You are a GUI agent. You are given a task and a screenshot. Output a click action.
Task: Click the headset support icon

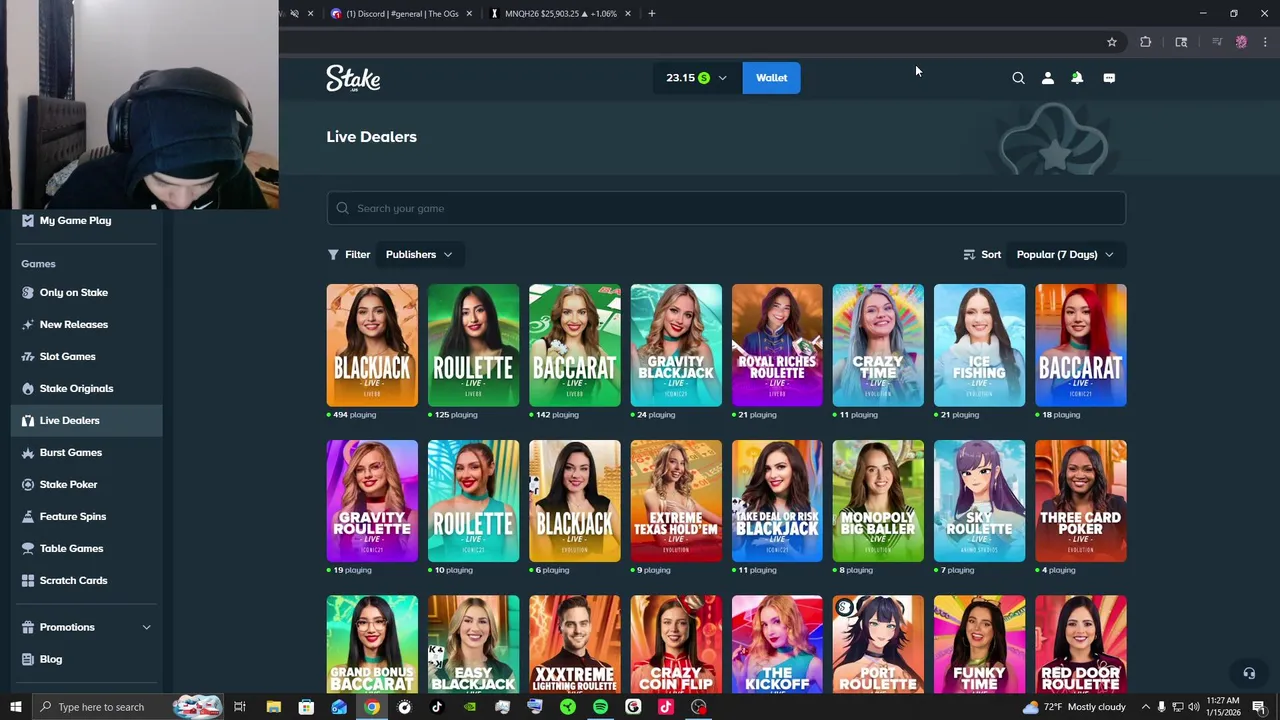[1248, 673]
